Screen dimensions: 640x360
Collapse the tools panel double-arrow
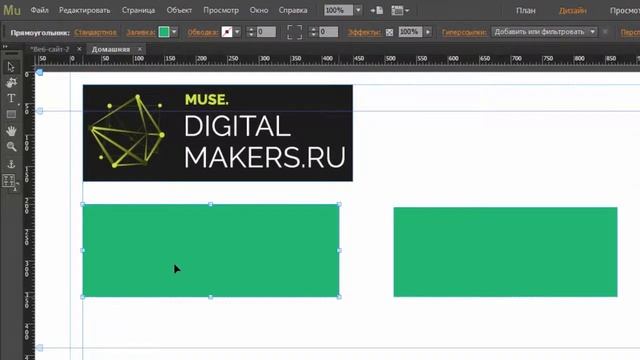[x=5, y=47]
